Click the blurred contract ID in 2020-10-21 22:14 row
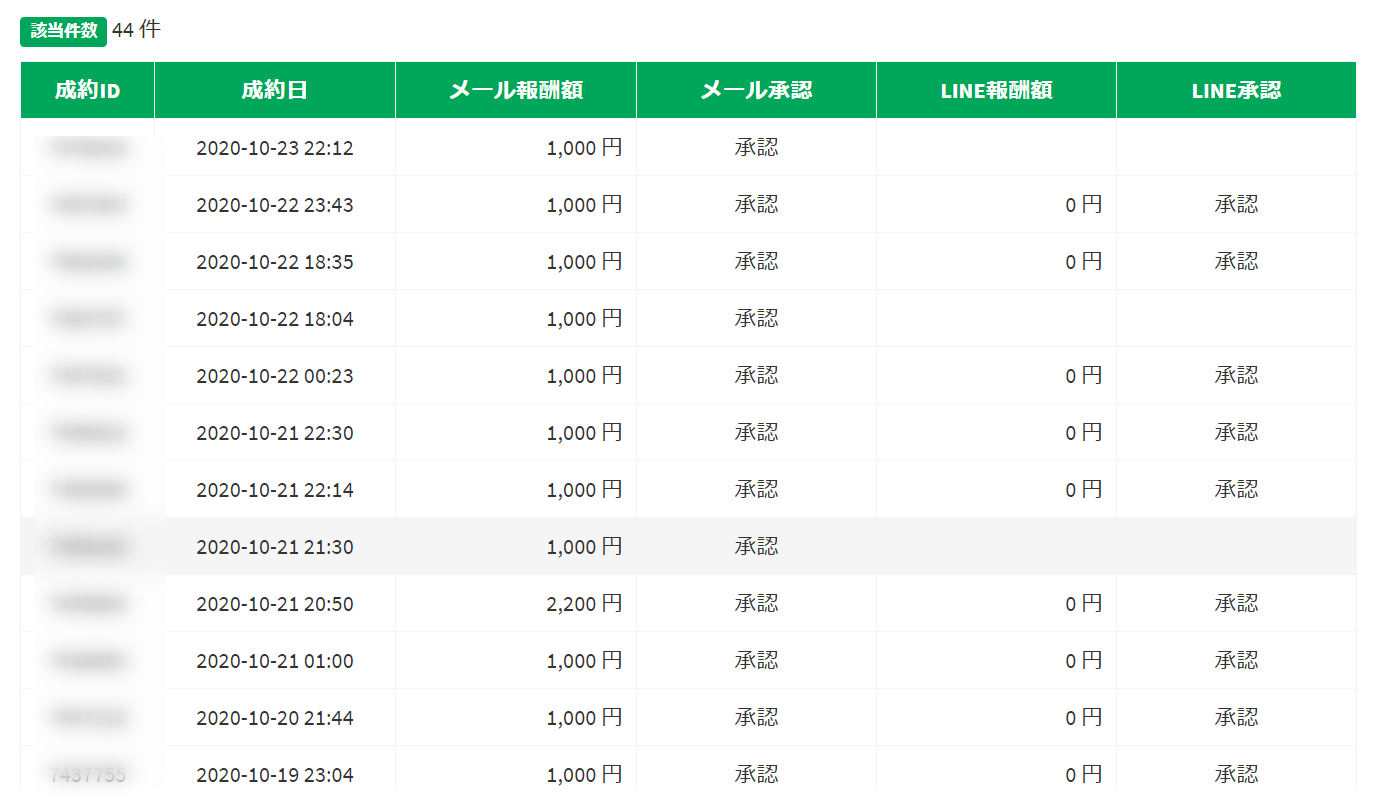This screenshot has height=809, width=1380. click(x=88, y=490)
